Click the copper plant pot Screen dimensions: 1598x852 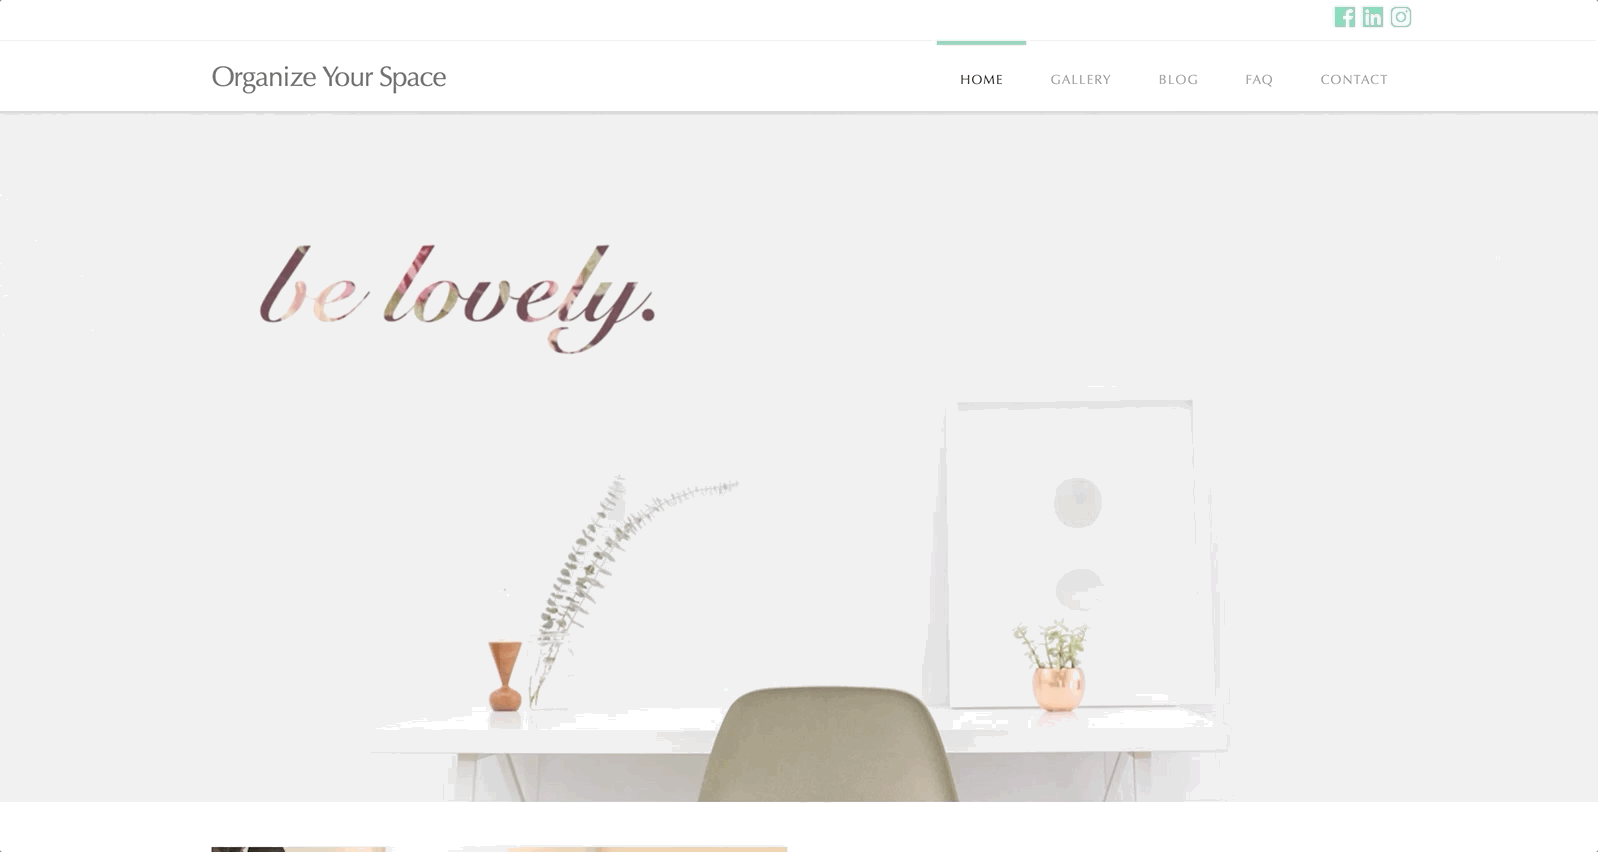click(1058, 689)
